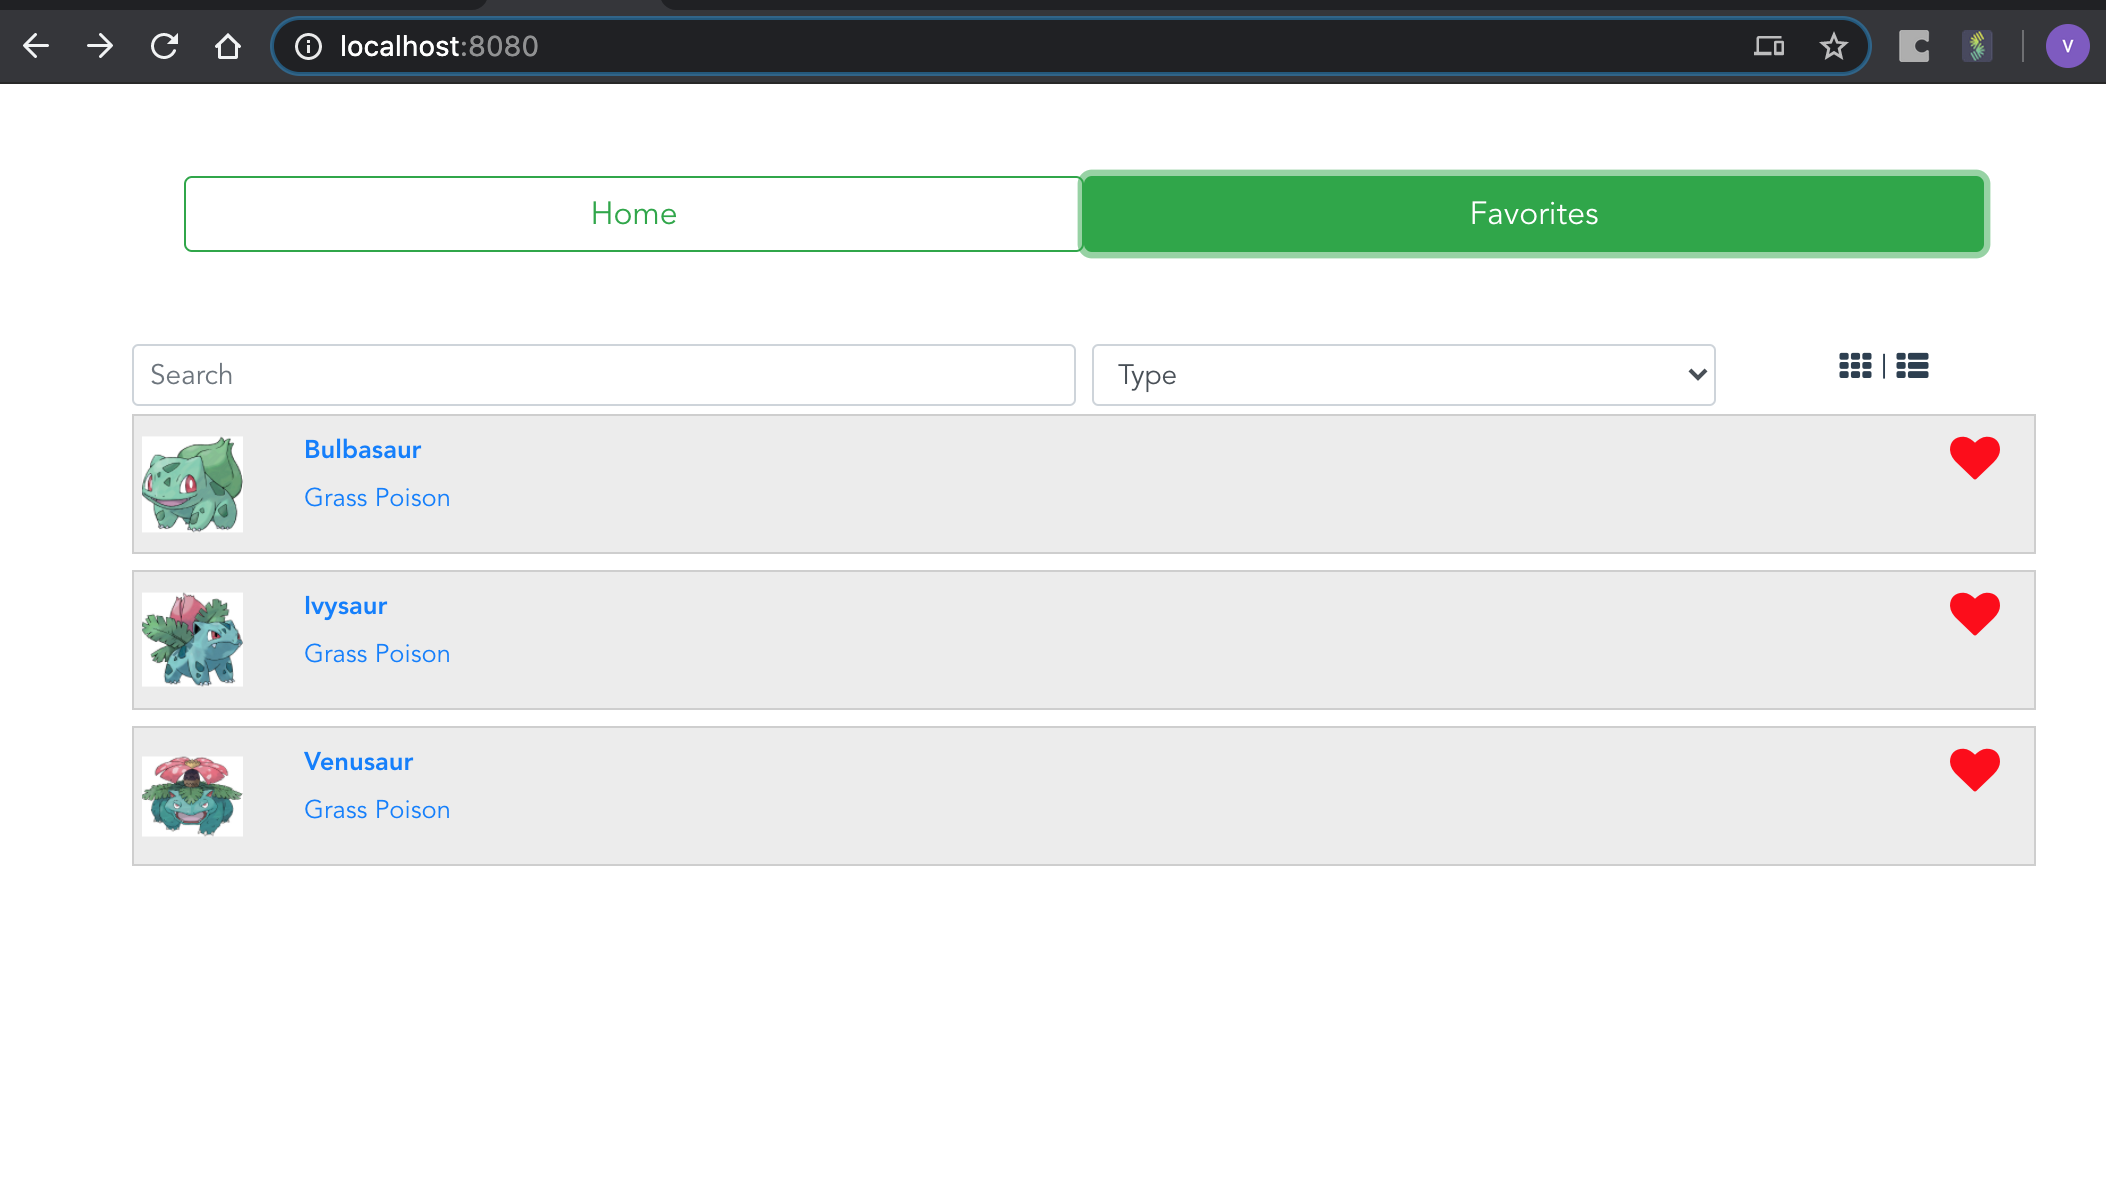
Task: Click the Bulbasaur thumbnail image
Action: (192, 484)
